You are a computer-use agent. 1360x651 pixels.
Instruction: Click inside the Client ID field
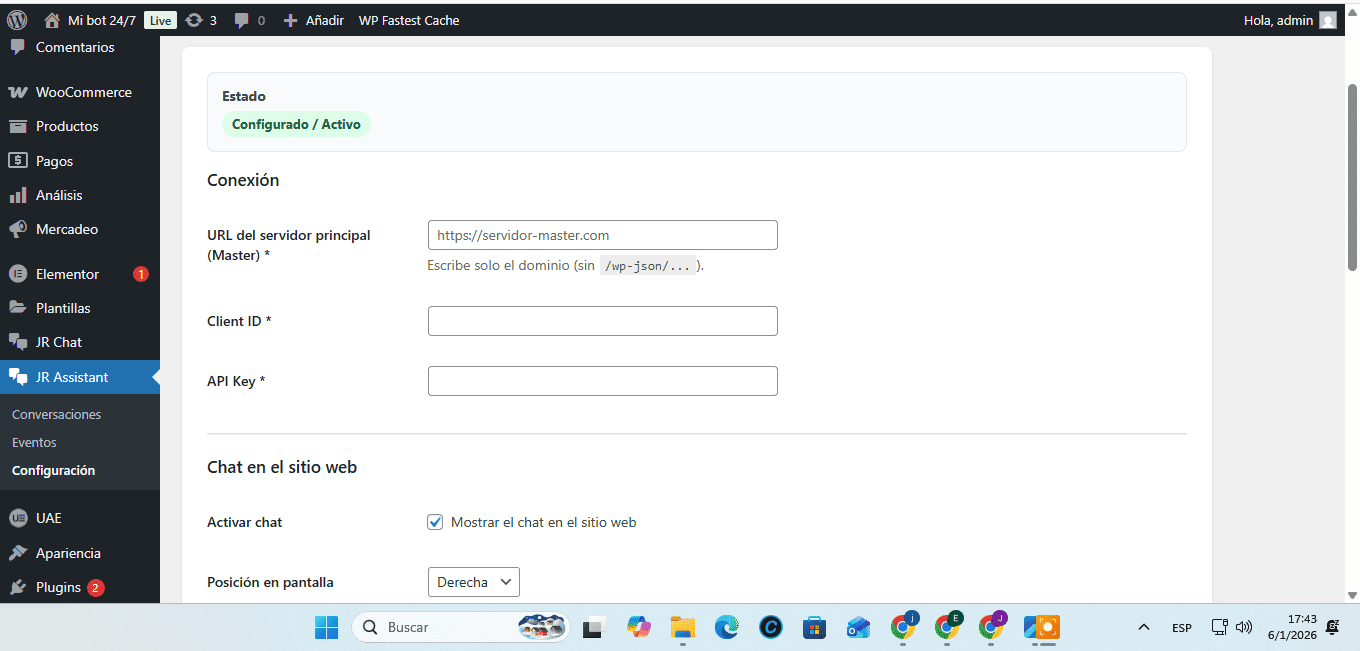pyautogui.click(x=602, y=320)
